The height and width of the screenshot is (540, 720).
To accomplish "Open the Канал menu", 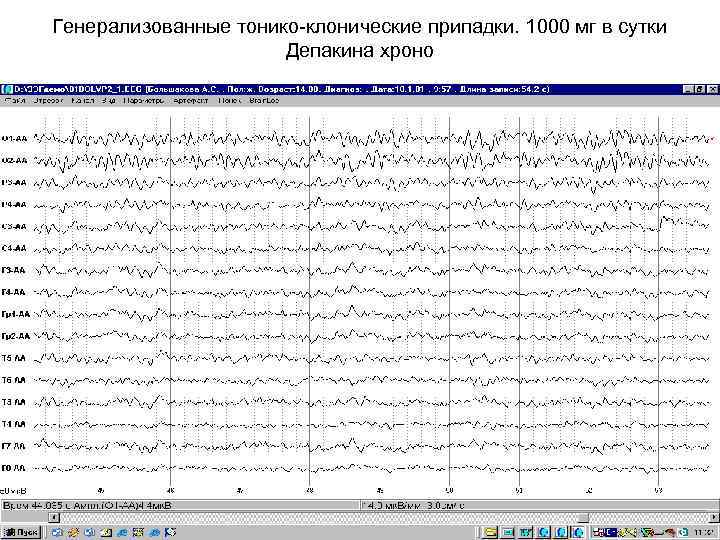I will tap(83, 101).
